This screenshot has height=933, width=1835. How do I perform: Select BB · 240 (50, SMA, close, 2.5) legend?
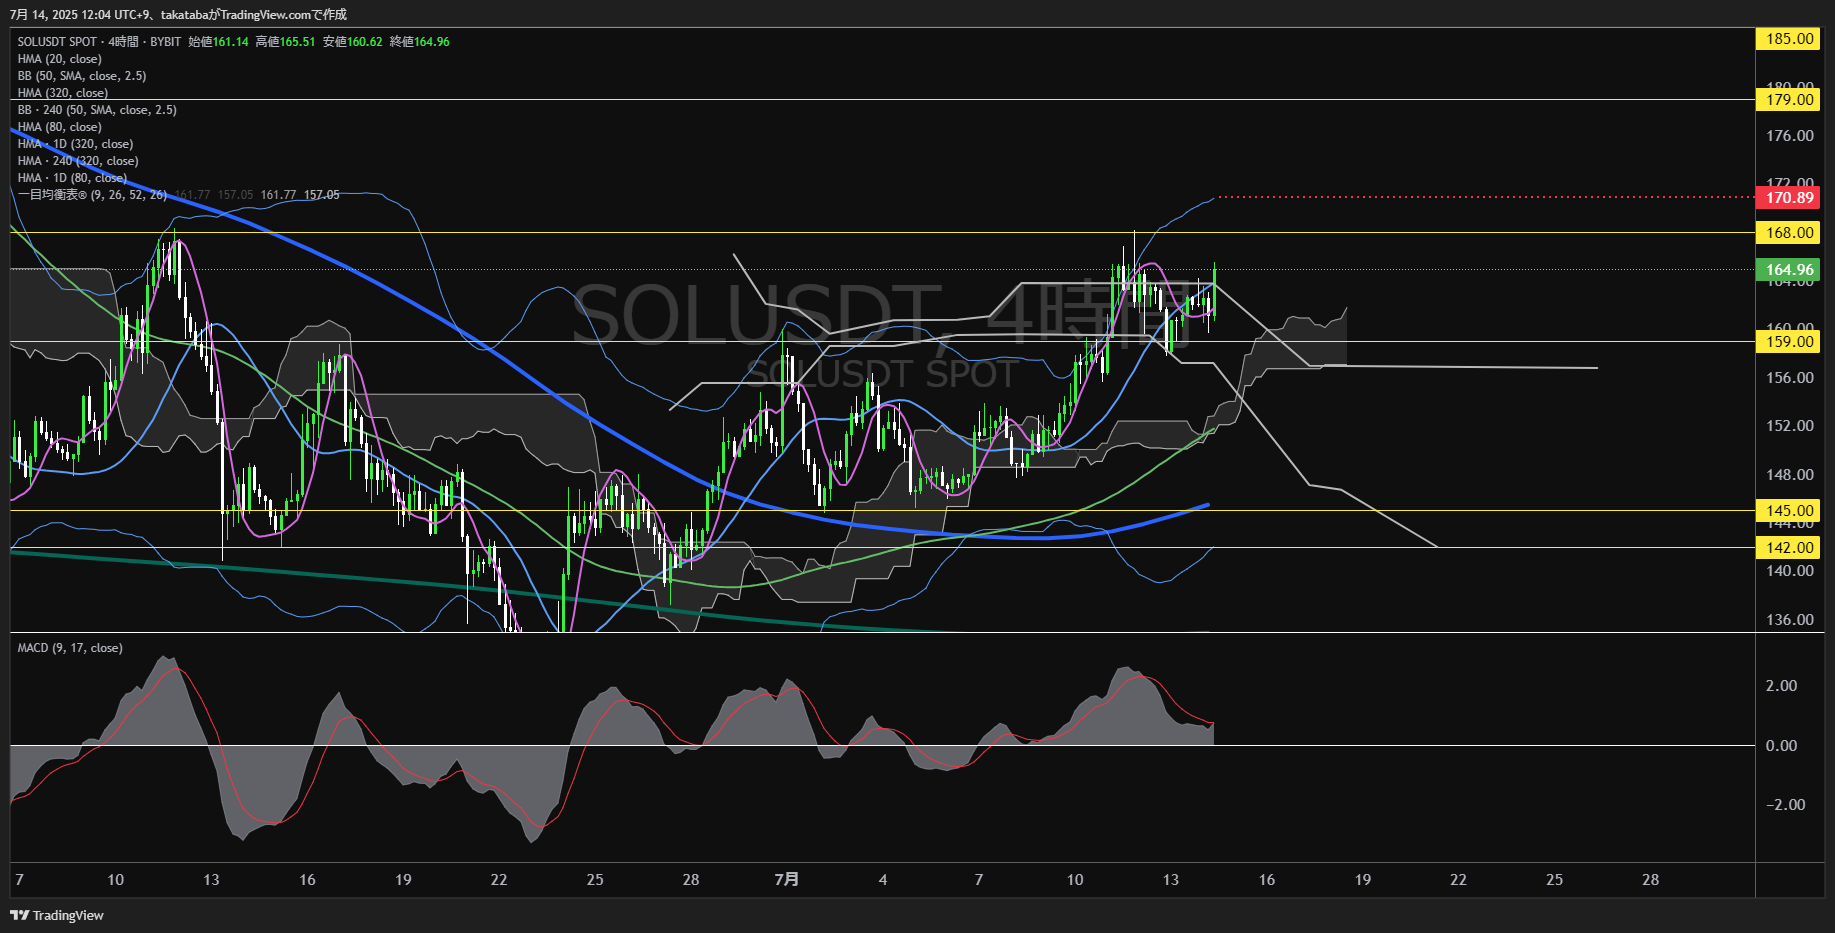97,110
